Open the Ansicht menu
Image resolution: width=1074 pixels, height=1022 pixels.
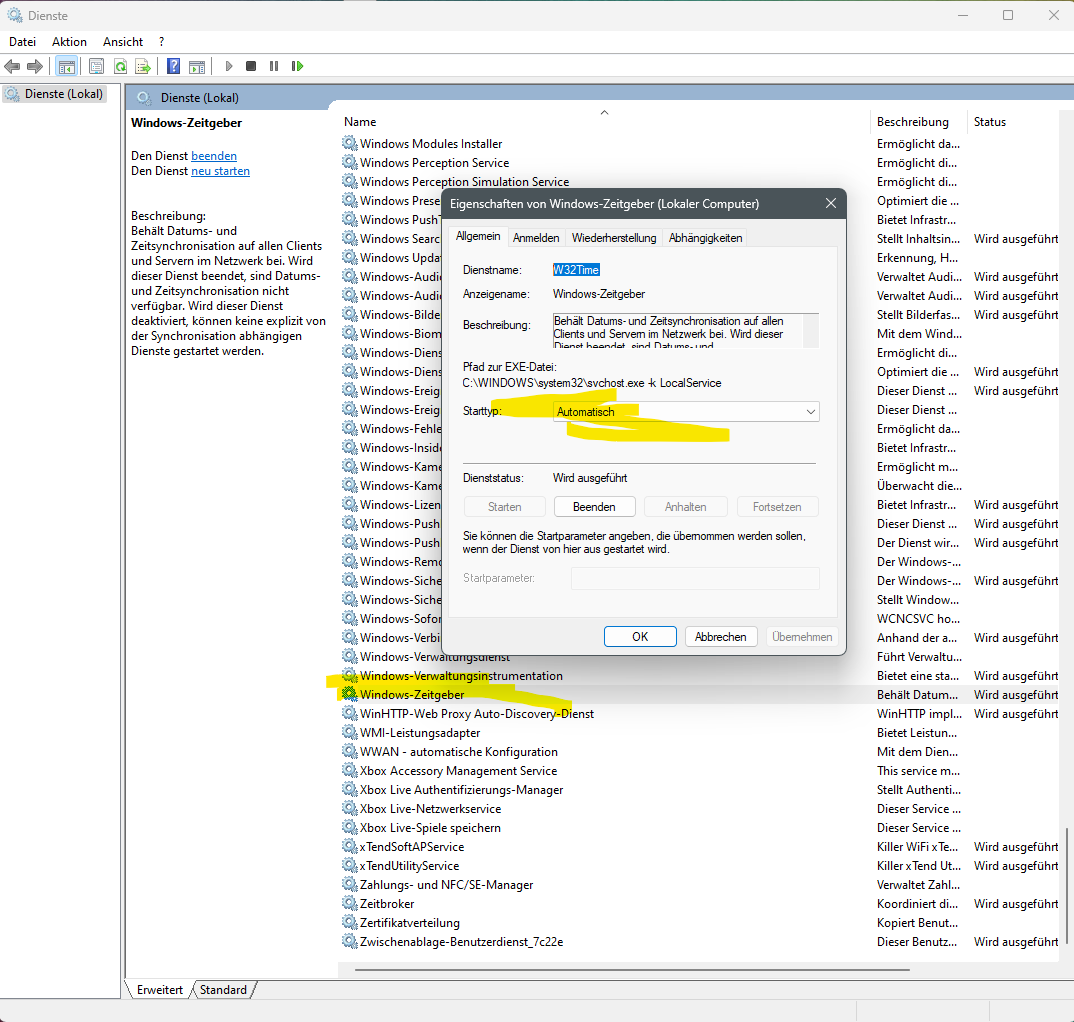[123, 42]
